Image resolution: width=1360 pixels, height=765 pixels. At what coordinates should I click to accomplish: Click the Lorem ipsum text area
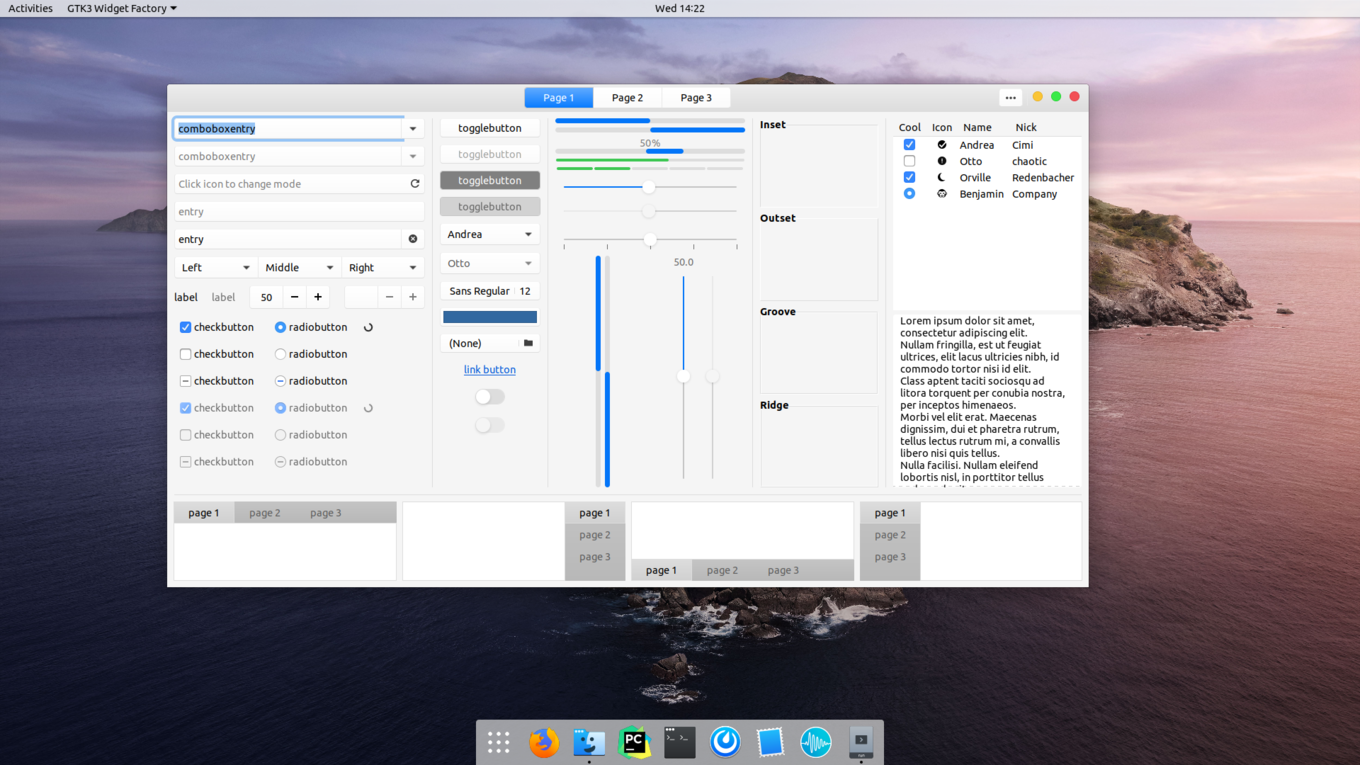(987, 400)
